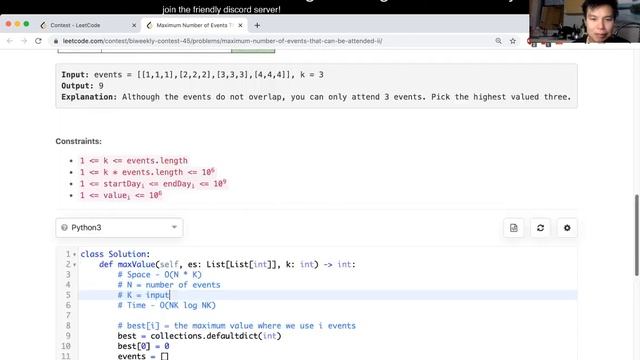The image size is (640, 360).
Task: Click the 'Input: events =' example line
Action: [x=192, y=75]
